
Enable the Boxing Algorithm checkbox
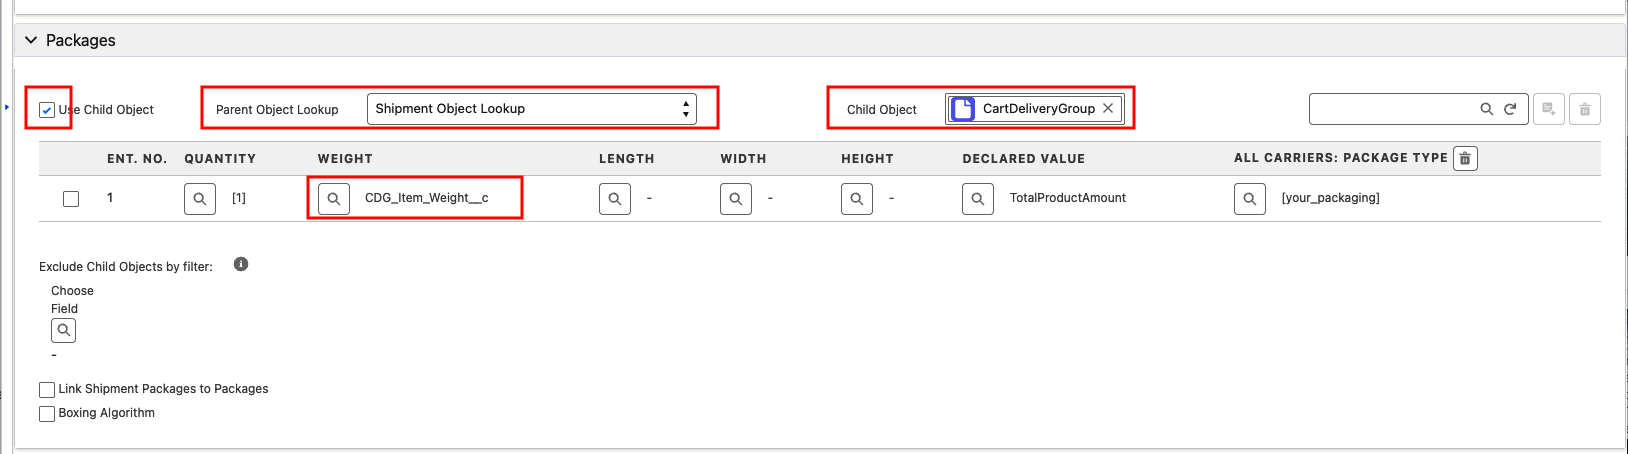pyautogui.click(x=47, y=413)
